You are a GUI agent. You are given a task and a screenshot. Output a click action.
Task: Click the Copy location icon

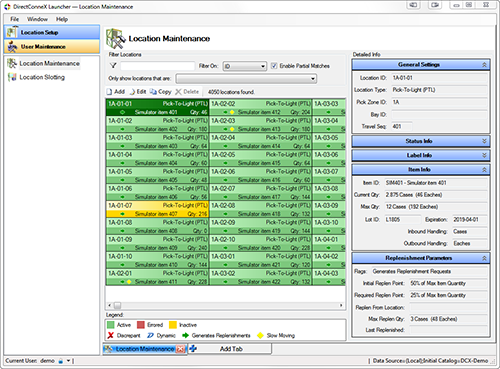(153, 92)
